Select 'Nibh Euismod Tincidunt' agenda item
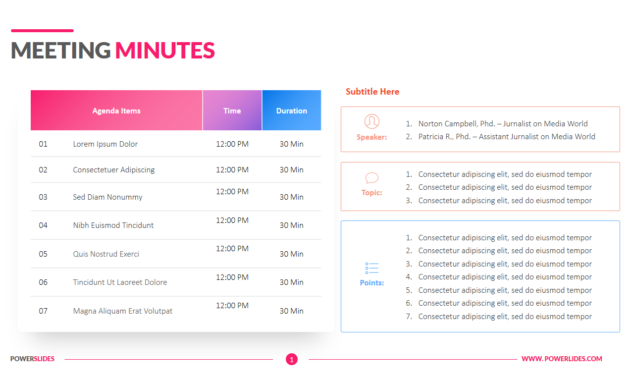Viewport: 630px width, 380px height. [113, 225]
